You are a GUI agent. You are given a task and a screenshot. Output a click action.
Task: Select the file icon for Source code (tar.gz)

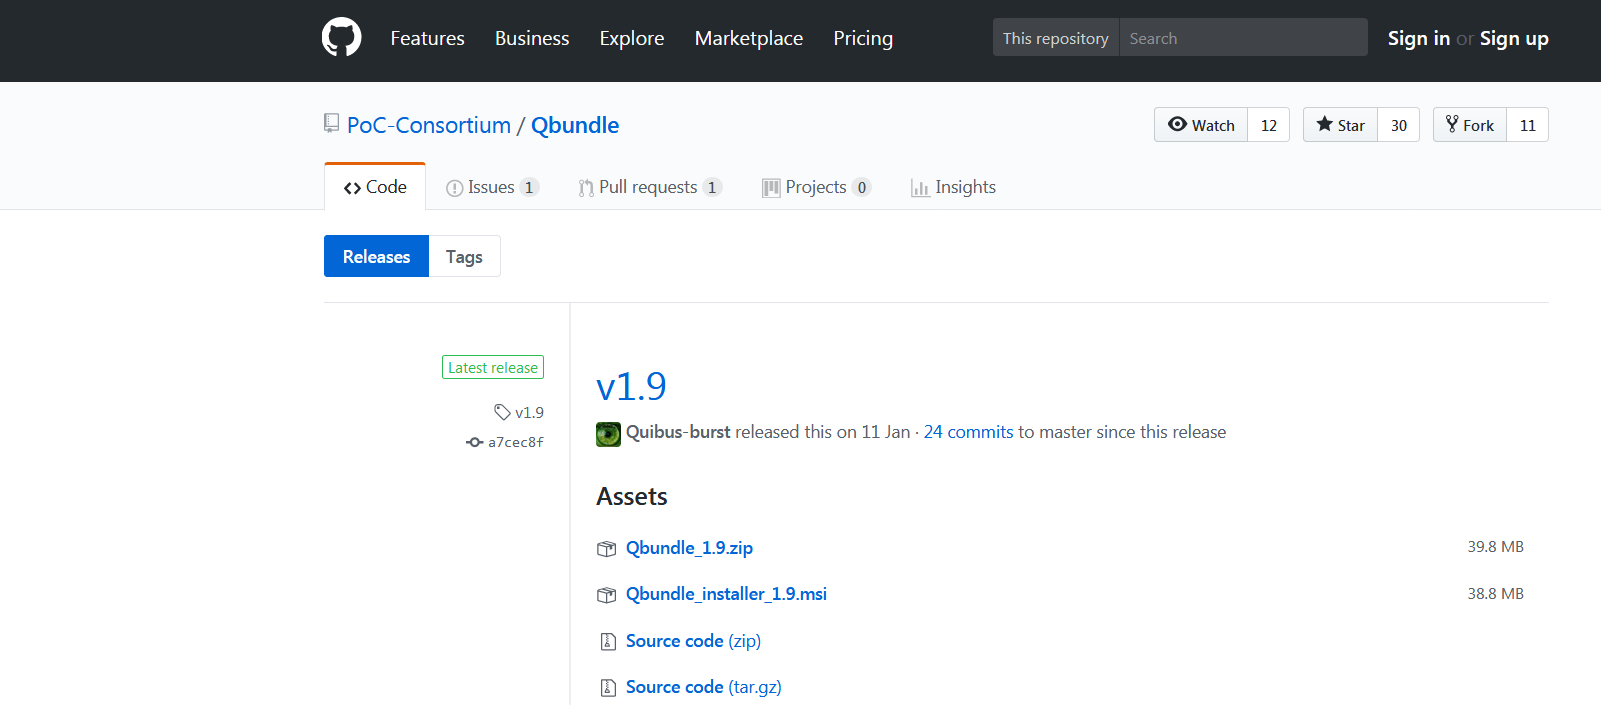pos(607,688)
